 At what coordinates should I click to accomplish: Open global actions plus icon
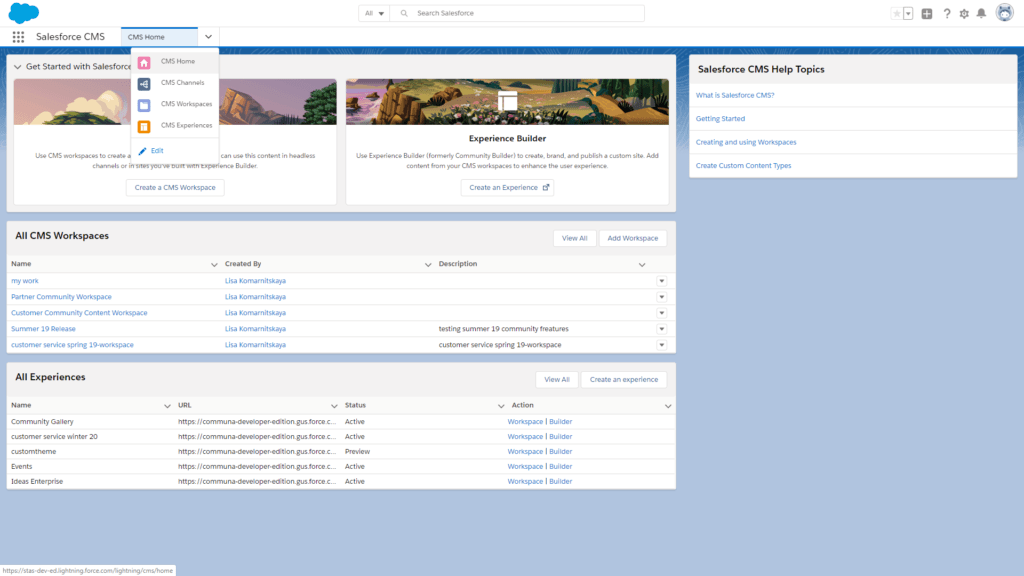click(927, 13)
